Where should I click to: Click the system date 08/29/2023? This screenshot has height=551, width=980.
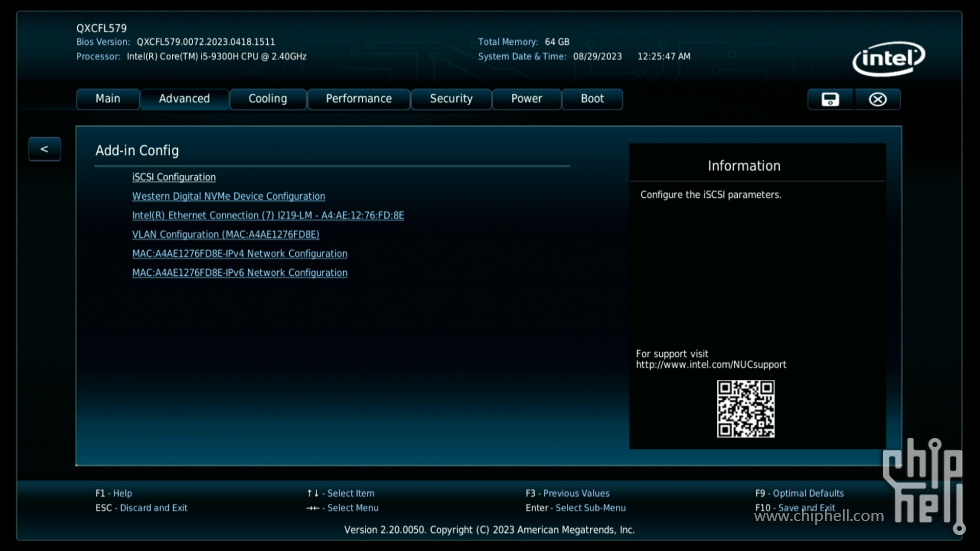click(x=598, y=56)
